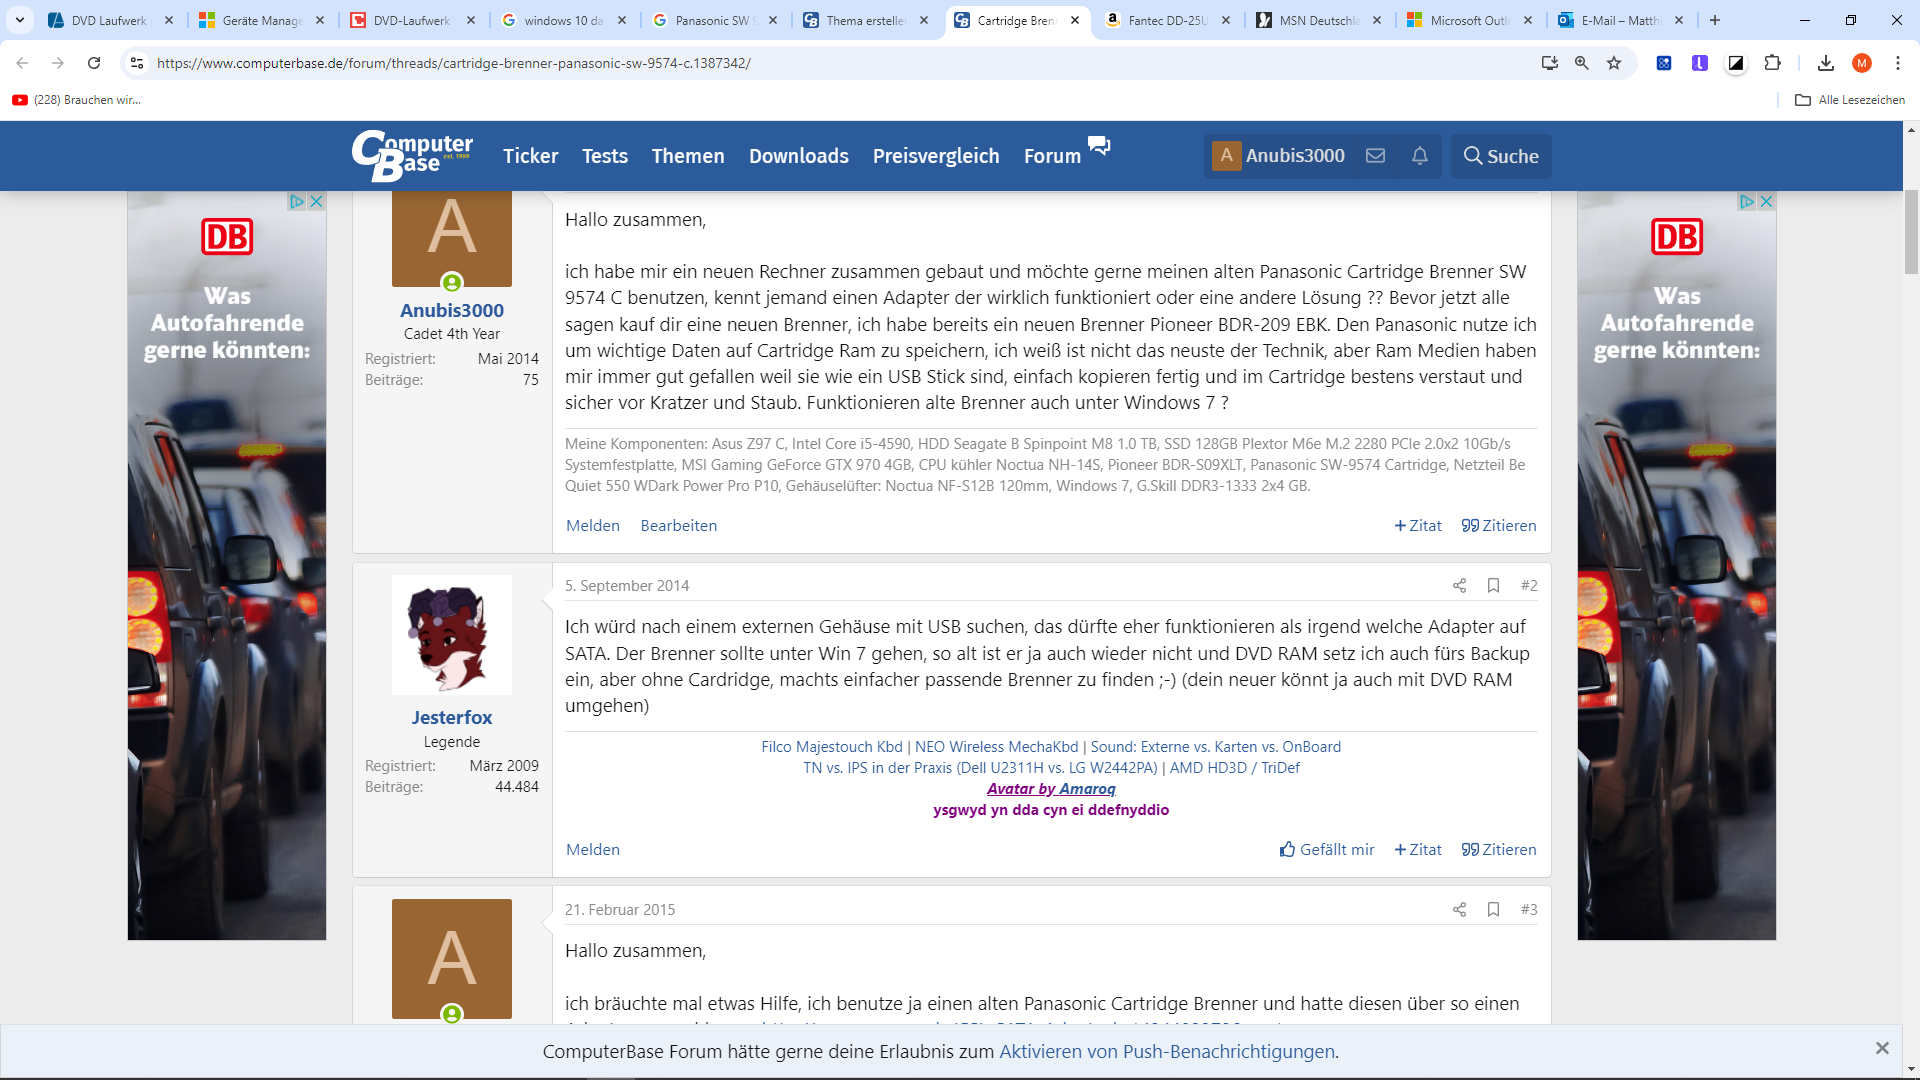The height and width of the screenshot is (1080, 1920).
Task: Open the Anubis3000 account menu
Action: [1278, 156]
